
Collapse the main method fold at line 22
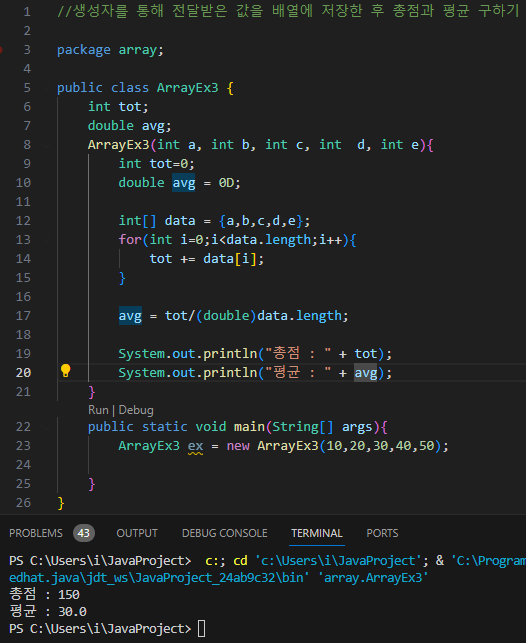(46, 427)
